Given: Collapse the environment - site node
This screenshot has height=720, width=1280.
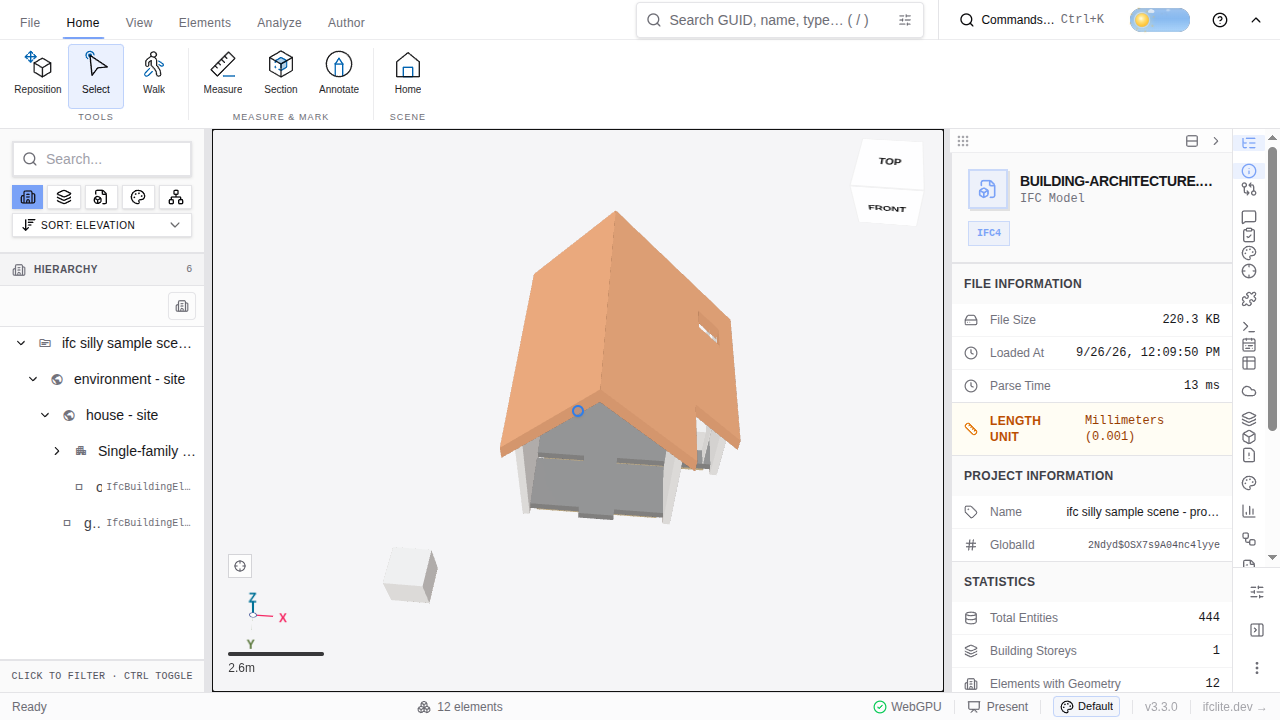Looking at the screenshot, I should click(33, 379).
